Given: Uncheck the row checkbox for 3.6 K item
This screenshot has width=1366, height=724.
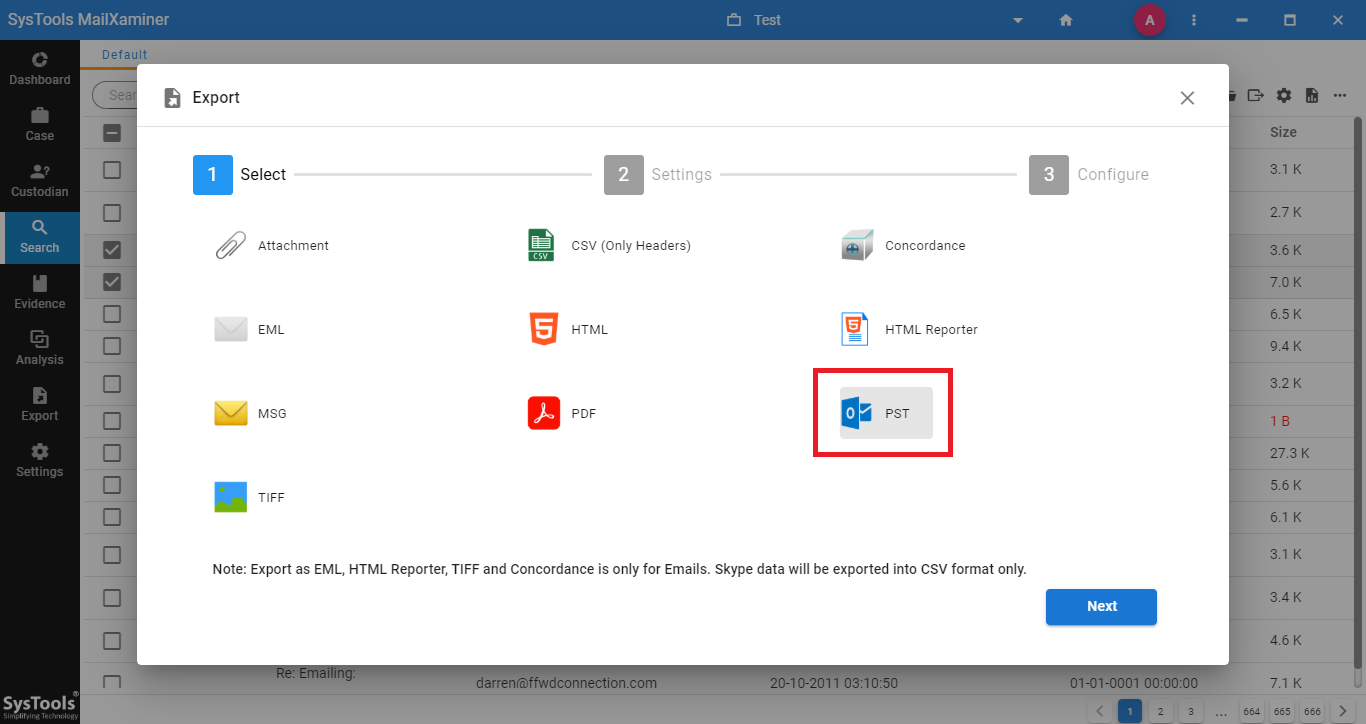Looking at the screenshot, I should [112, 250].
